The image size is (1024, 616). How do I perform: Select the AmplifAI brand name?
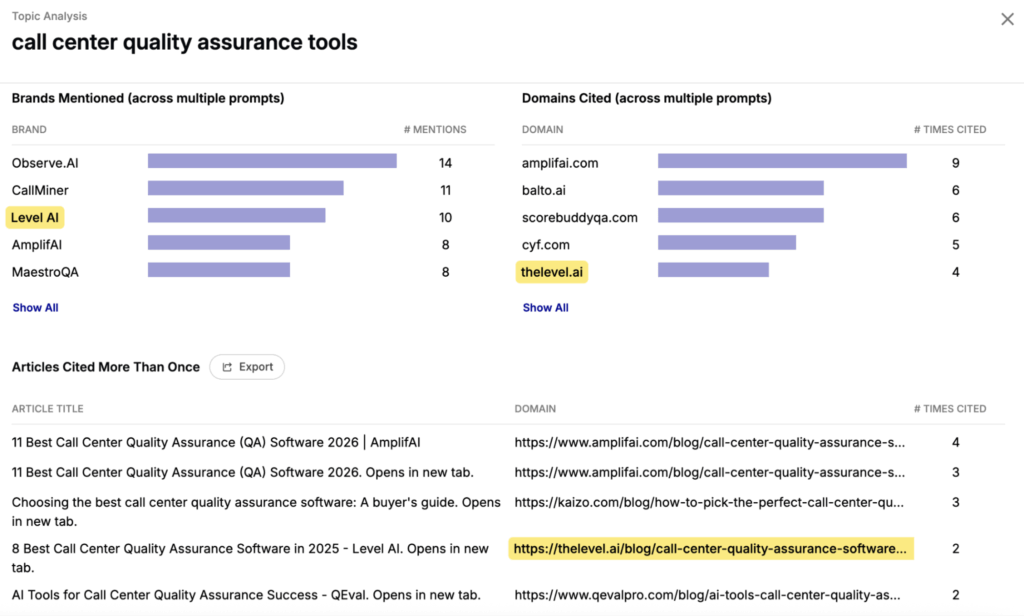37,245
